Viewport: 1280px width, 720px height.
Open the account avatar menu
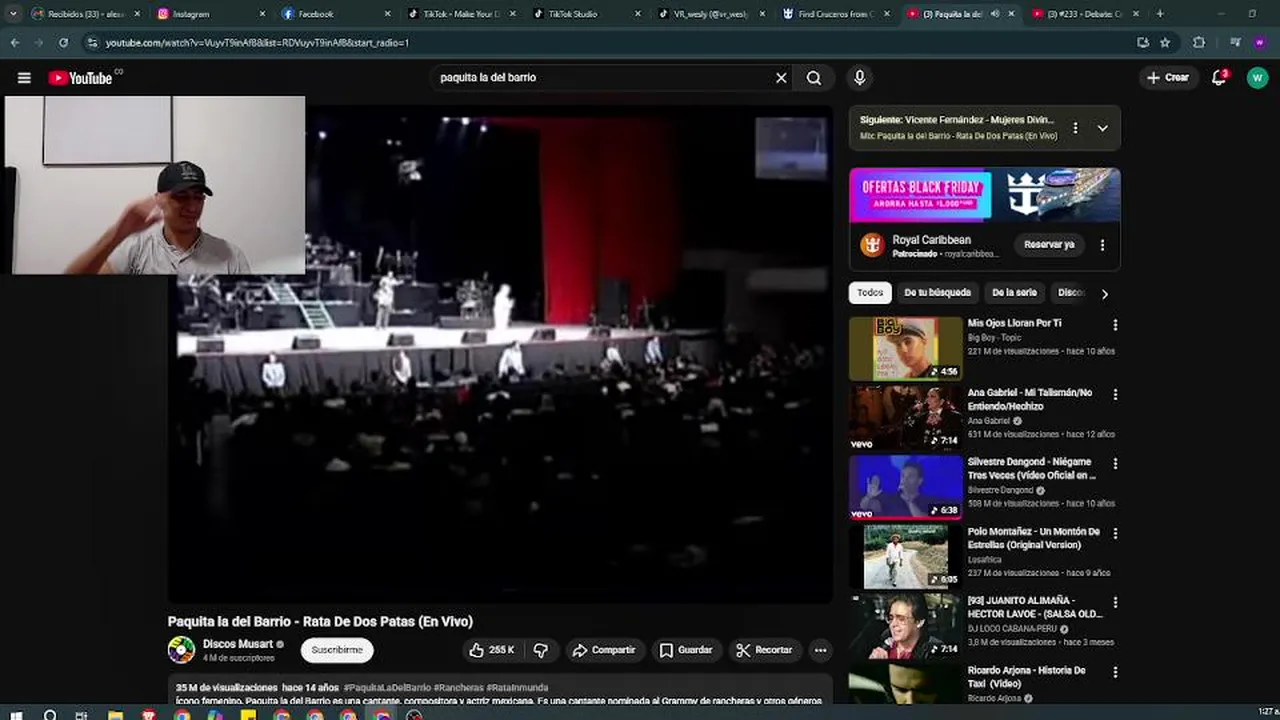coord(1257,78)
